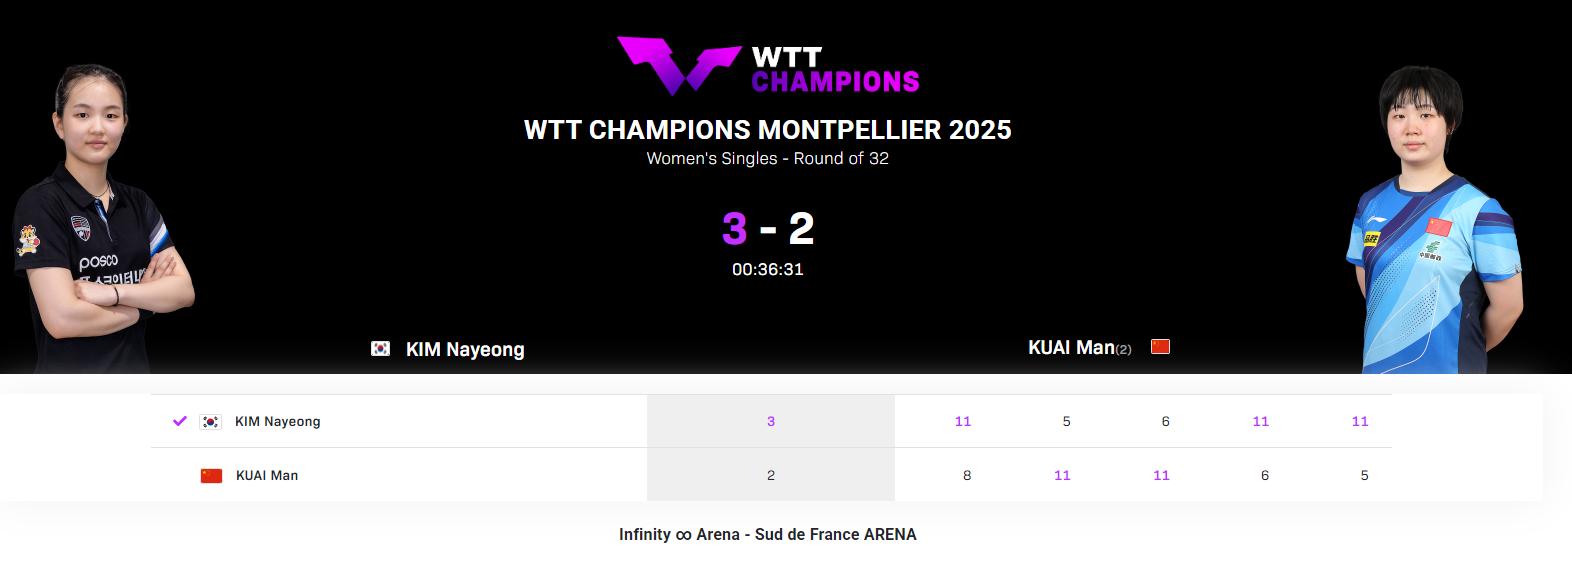The image size is (1572, 568).
Task: Click the purple winner checkmark in score table
Action: click(180, 421)
